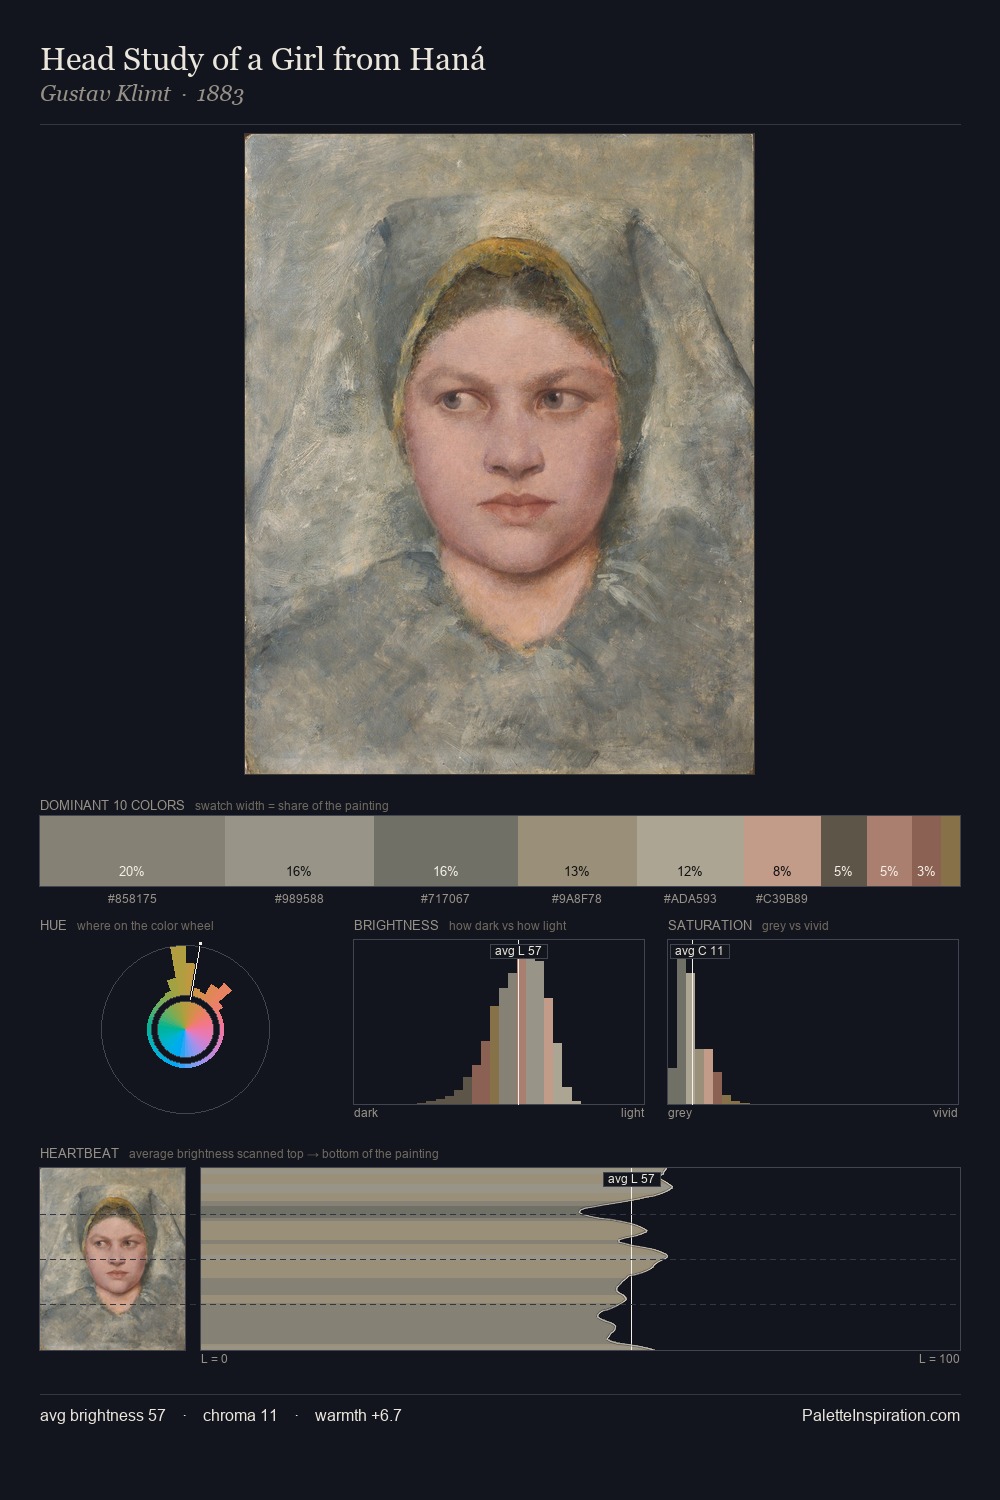1000x1500 pixels.
Task: Select the 13% tan swatch #9A8F78
Action: click(x=577, y=851)
